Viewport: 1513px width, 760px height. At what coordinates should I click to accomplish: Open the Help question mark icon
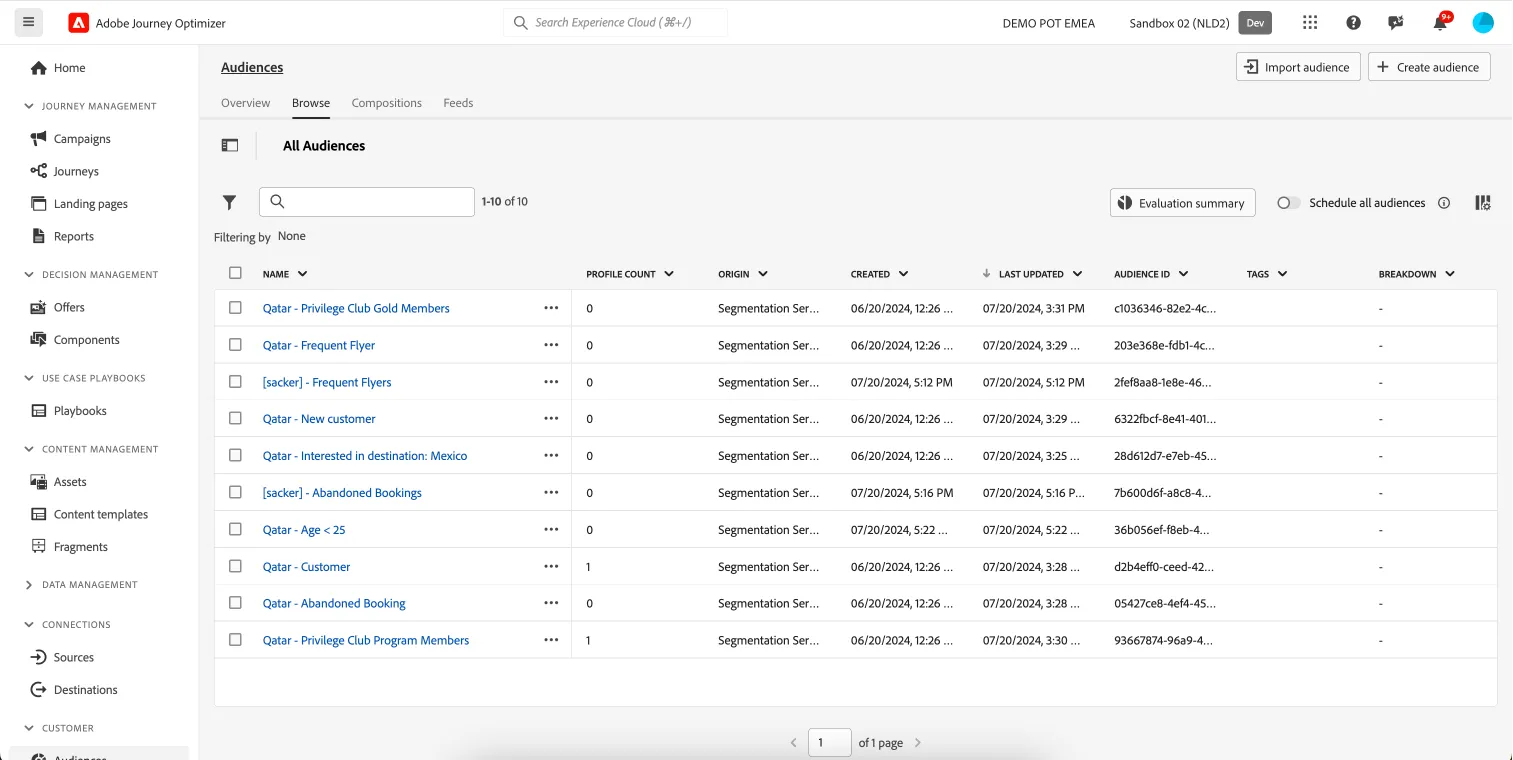1353,23
